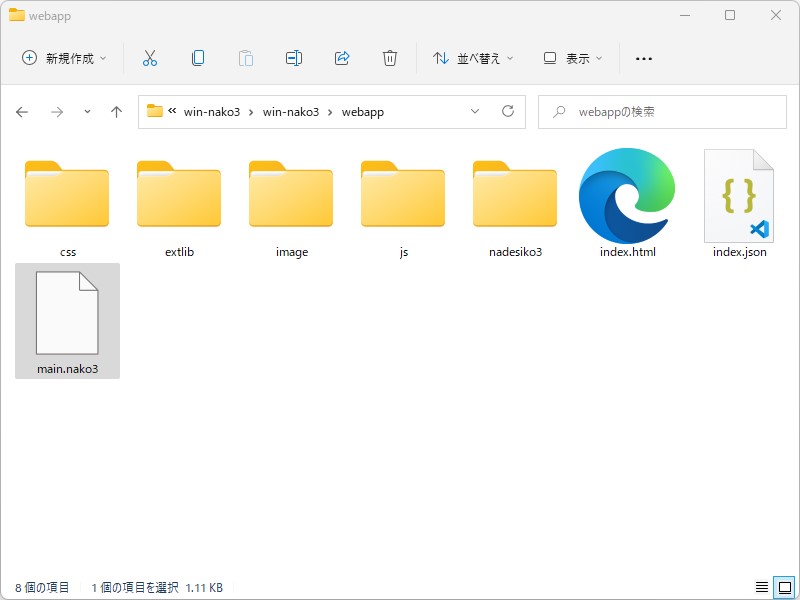Share the selected file via the share icon

pyautogui.click(x=342, y=58)
